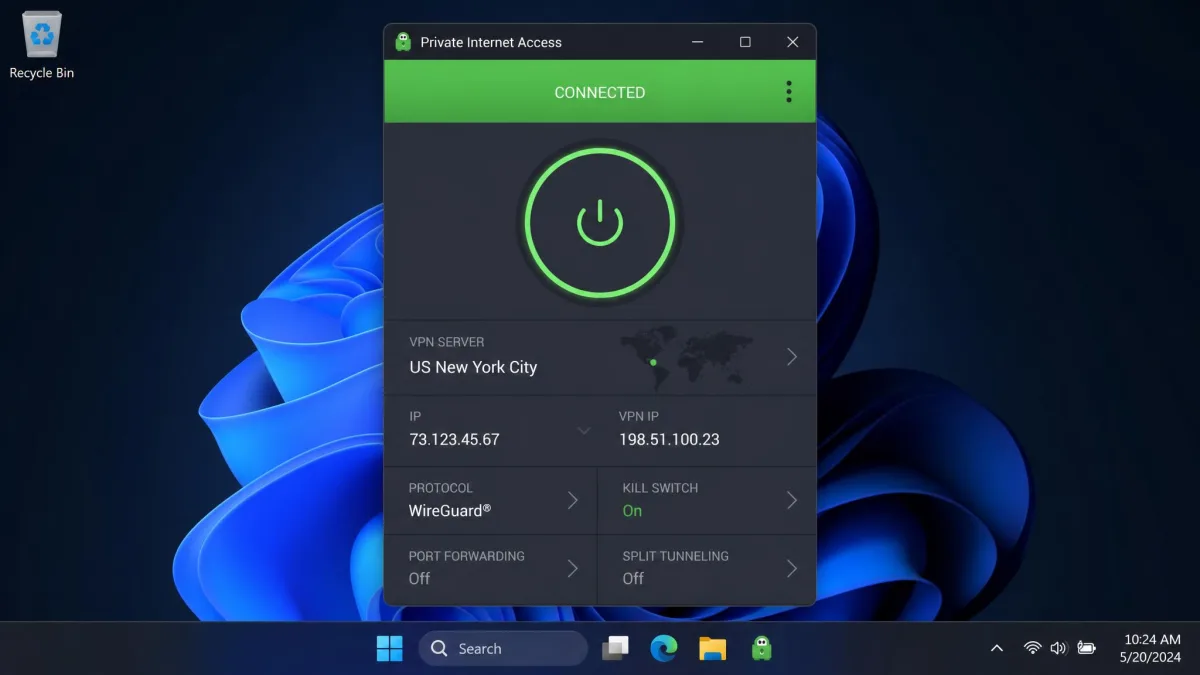Minimize the Private Internet Access window

tap(698, 42)
